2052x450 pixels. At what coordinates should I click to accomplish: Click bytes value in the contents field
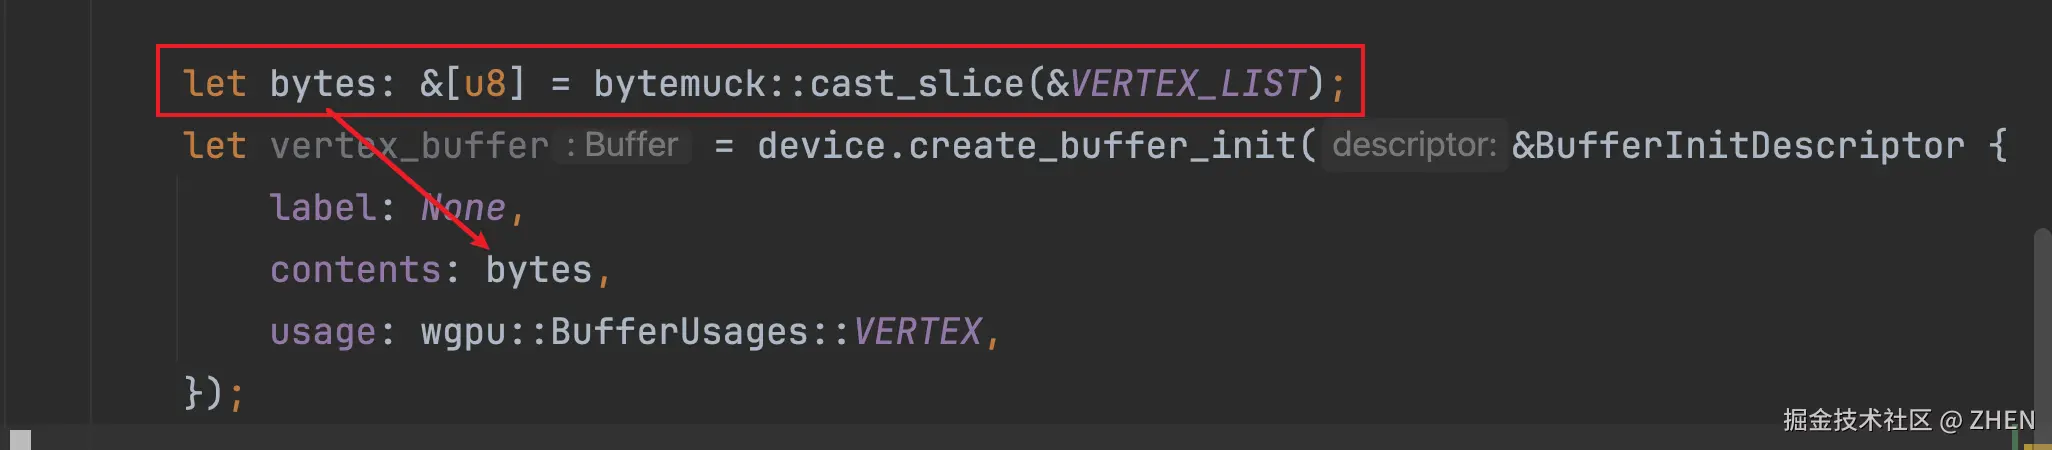tap(539, 270)
